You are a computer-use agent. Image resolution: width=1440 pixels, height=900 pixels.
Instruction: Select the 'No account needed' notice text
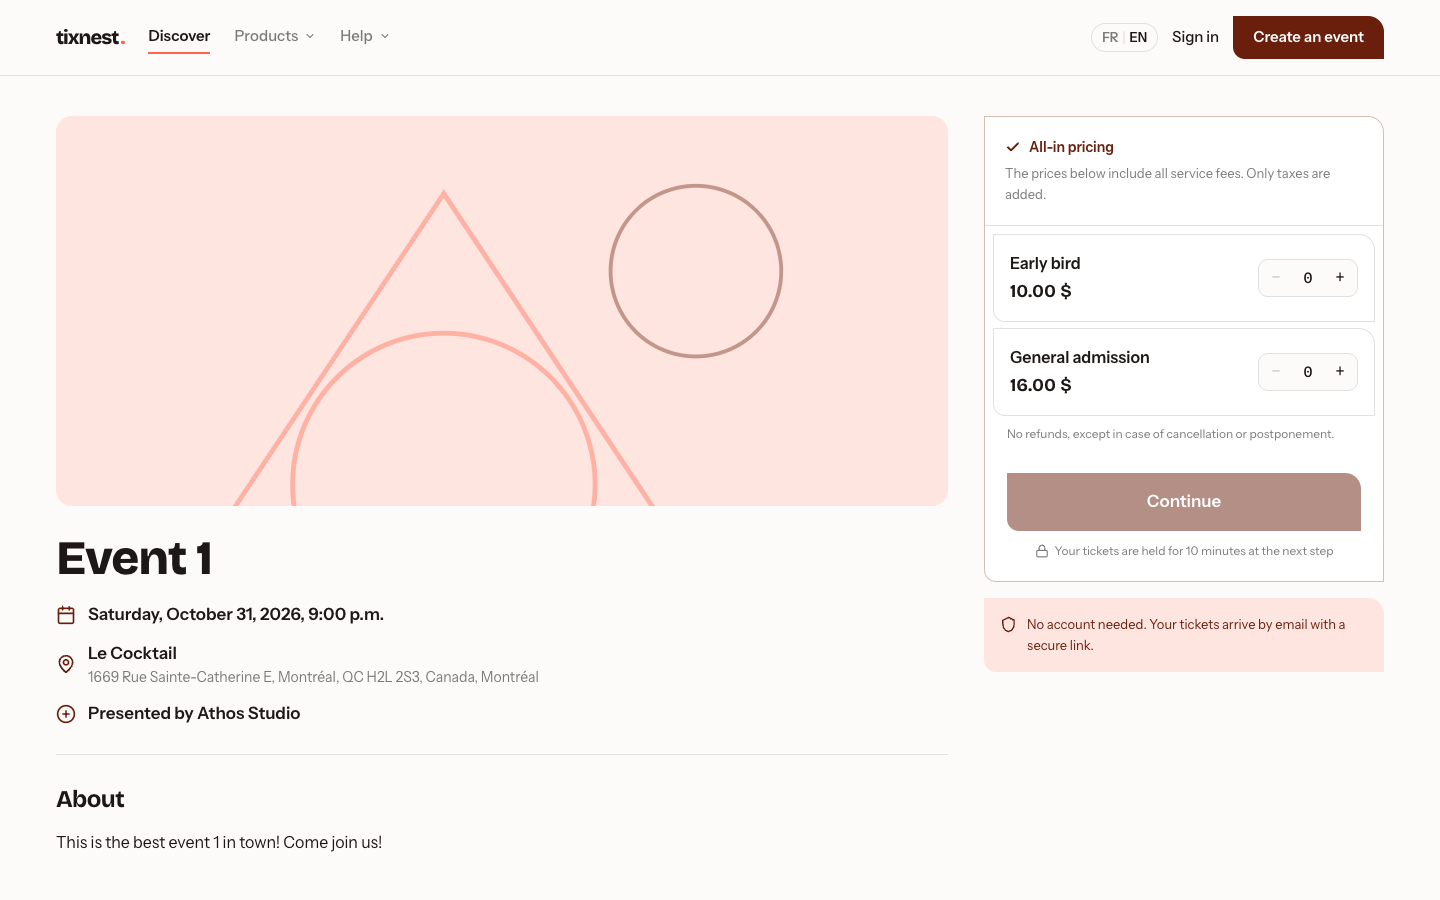1186,635
